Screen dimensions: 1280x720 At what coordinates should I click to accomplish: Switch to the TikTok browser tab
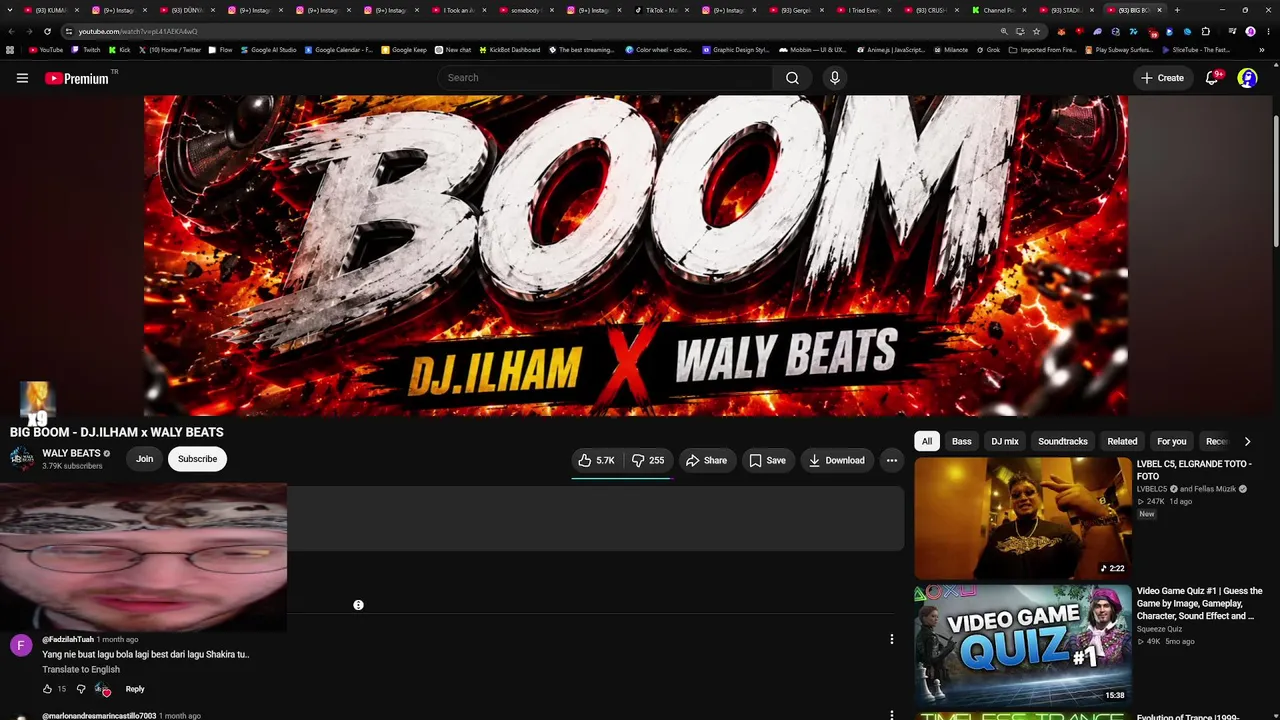pos(660,10)
